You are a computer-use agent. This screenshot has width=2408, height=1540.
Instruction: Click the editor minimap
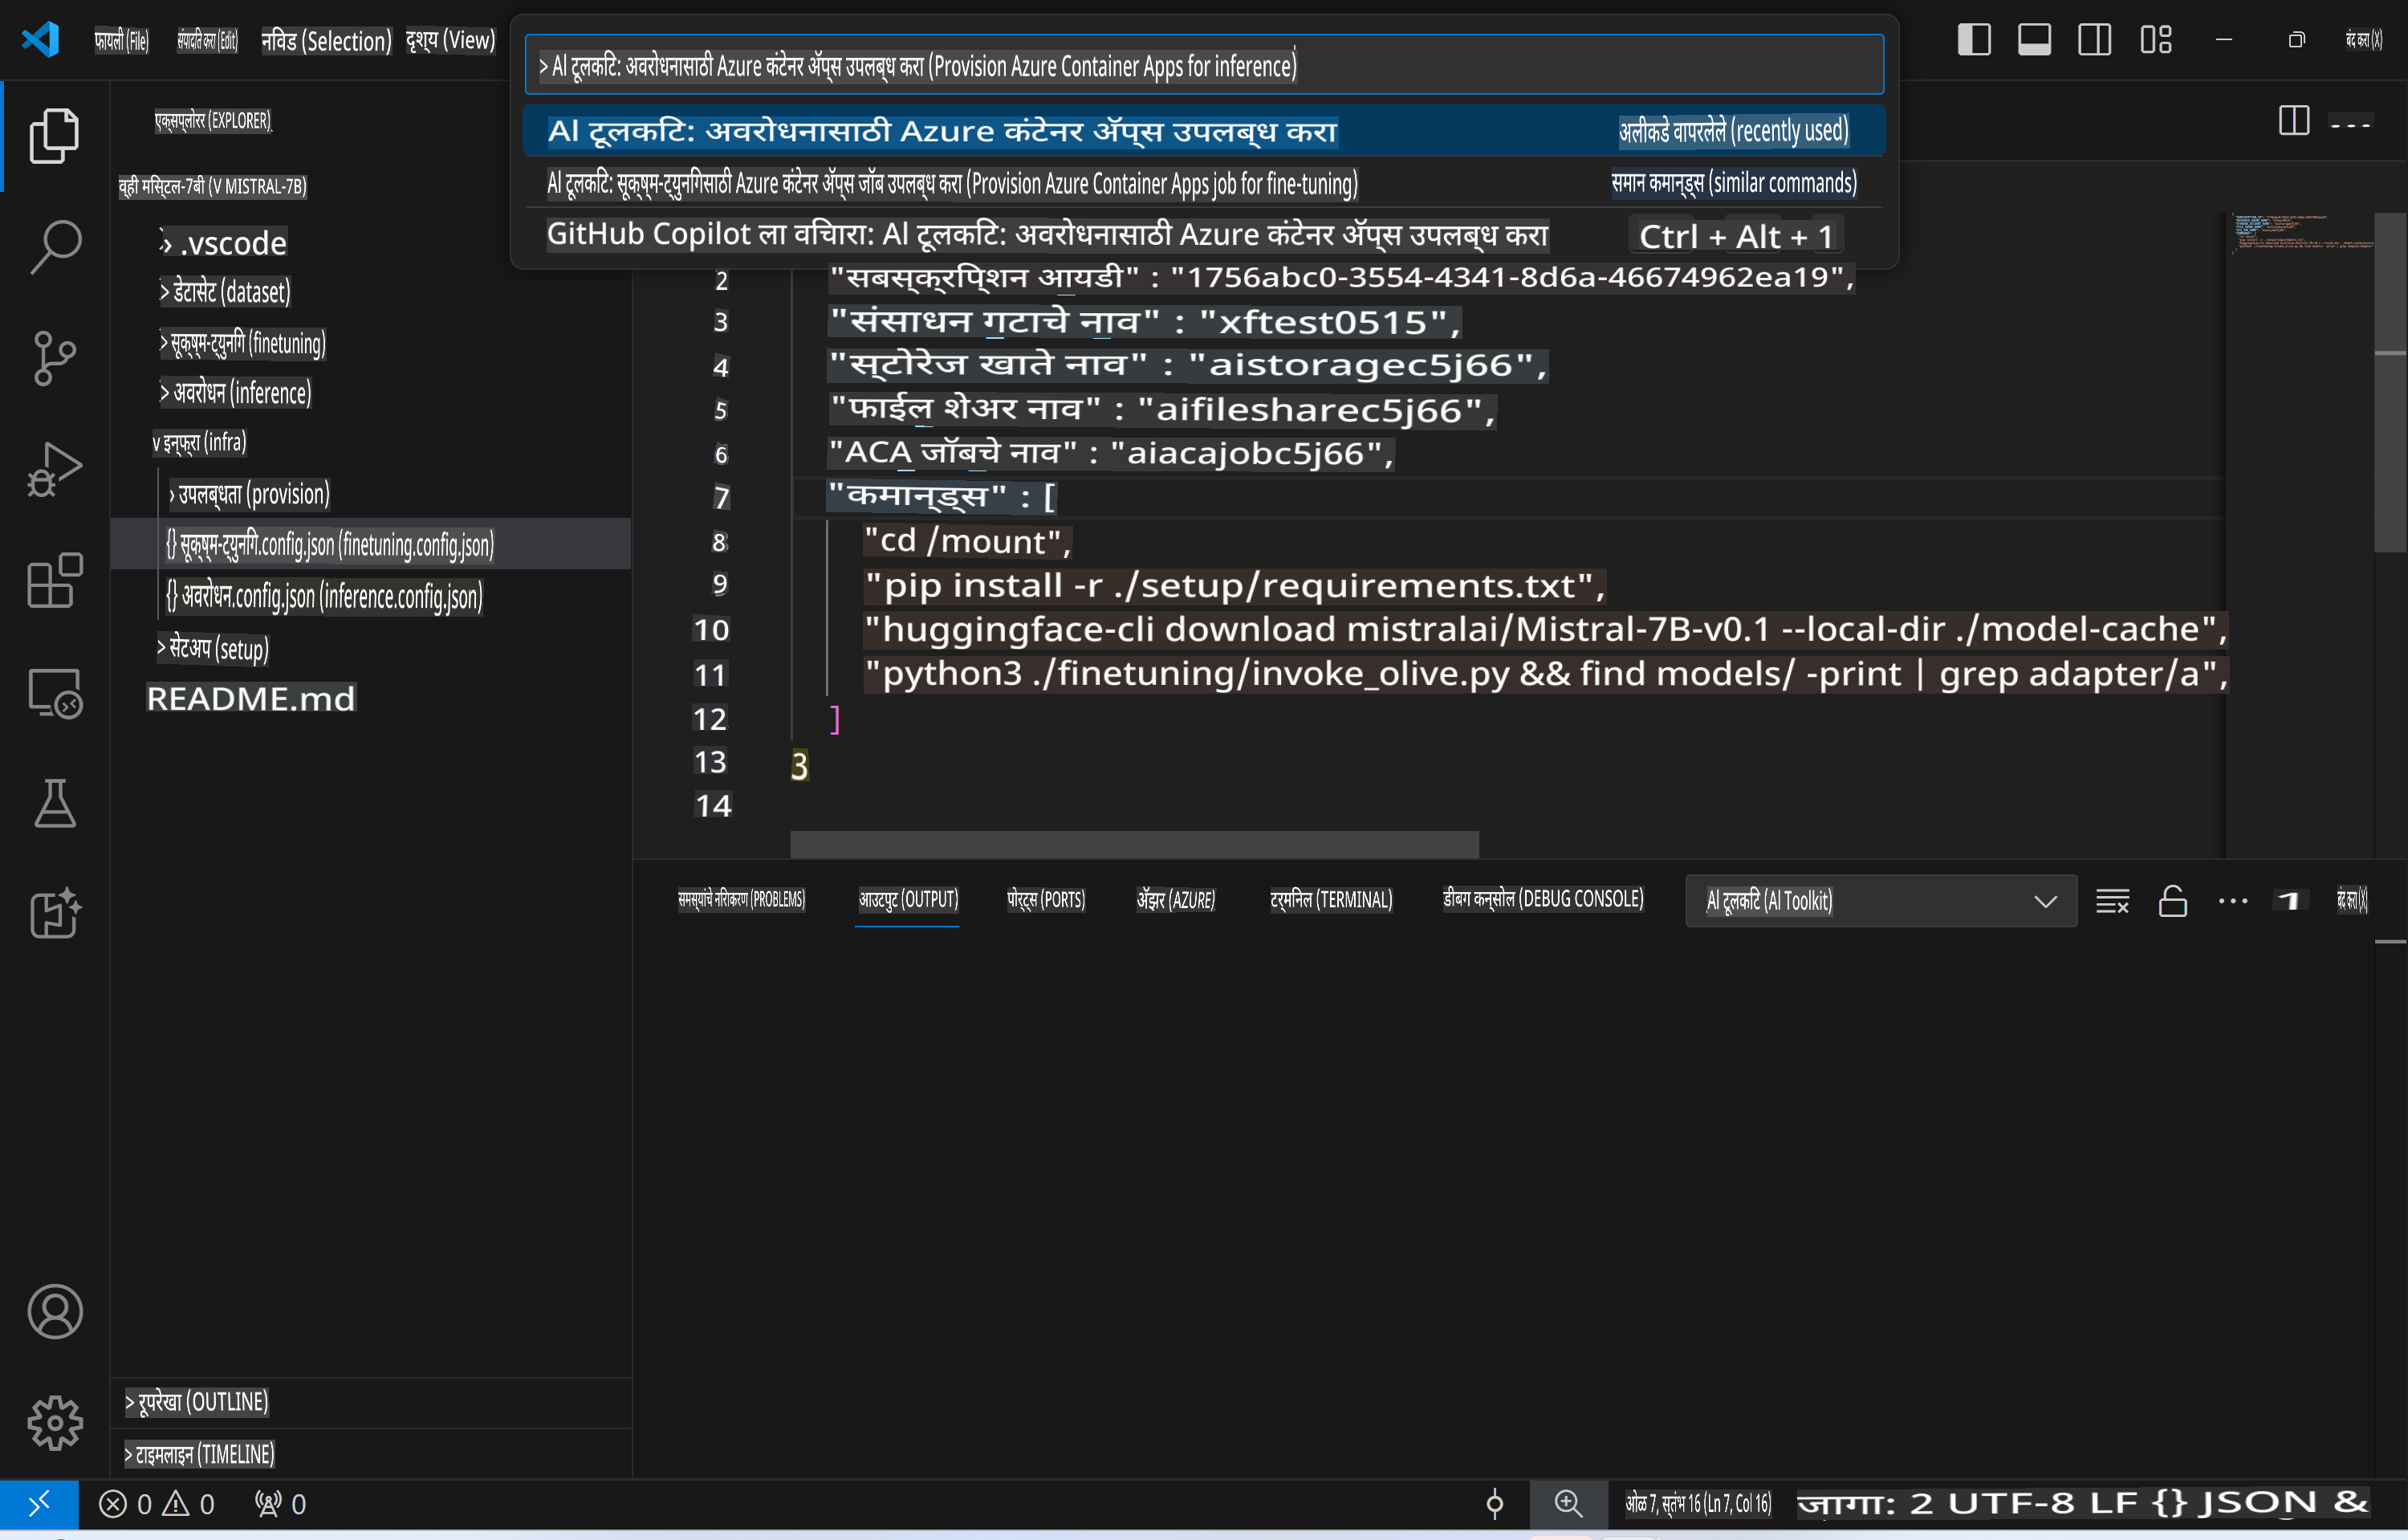click(2302, 232)
